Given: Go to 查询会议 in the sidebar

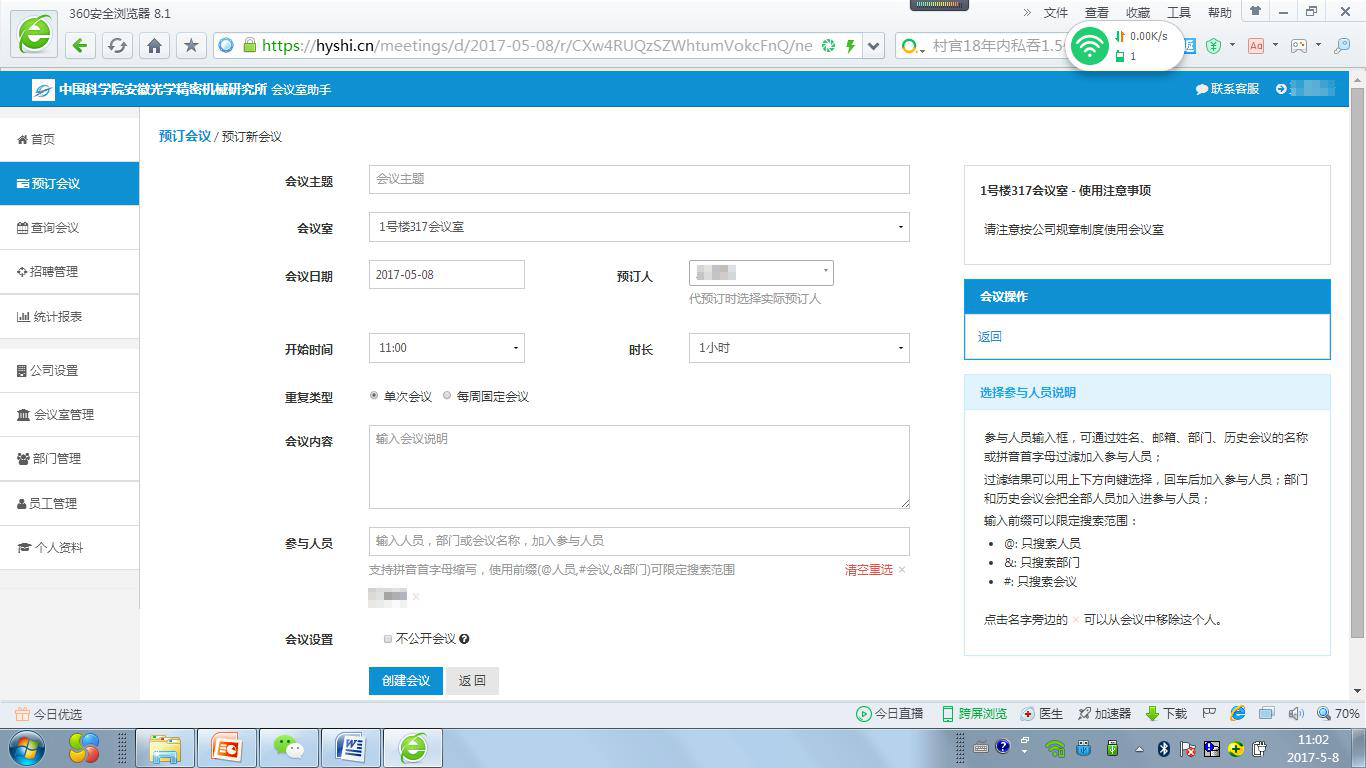Looking at the screenshot, I should click(55, 228).
